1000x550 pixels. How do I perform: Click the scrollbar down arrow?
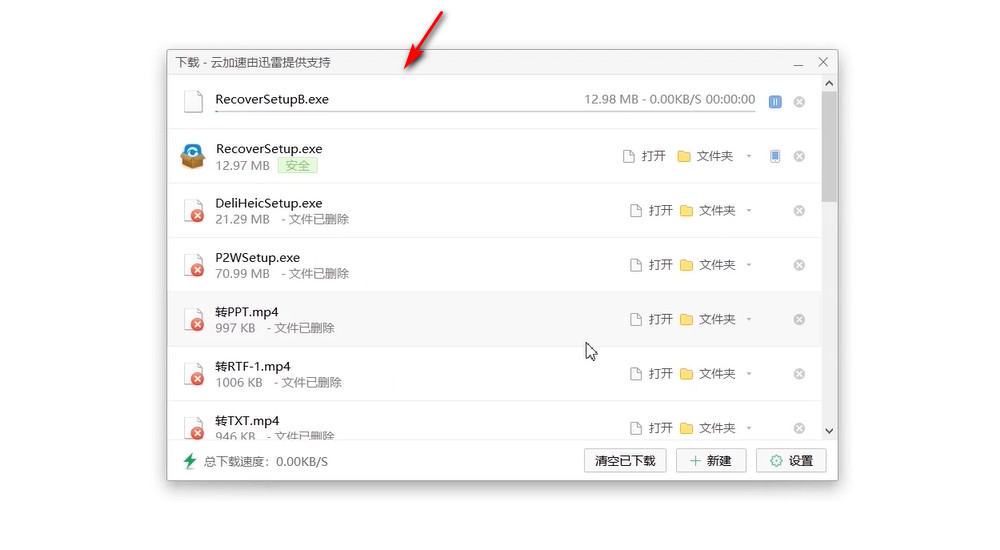[x=829, y=431]
